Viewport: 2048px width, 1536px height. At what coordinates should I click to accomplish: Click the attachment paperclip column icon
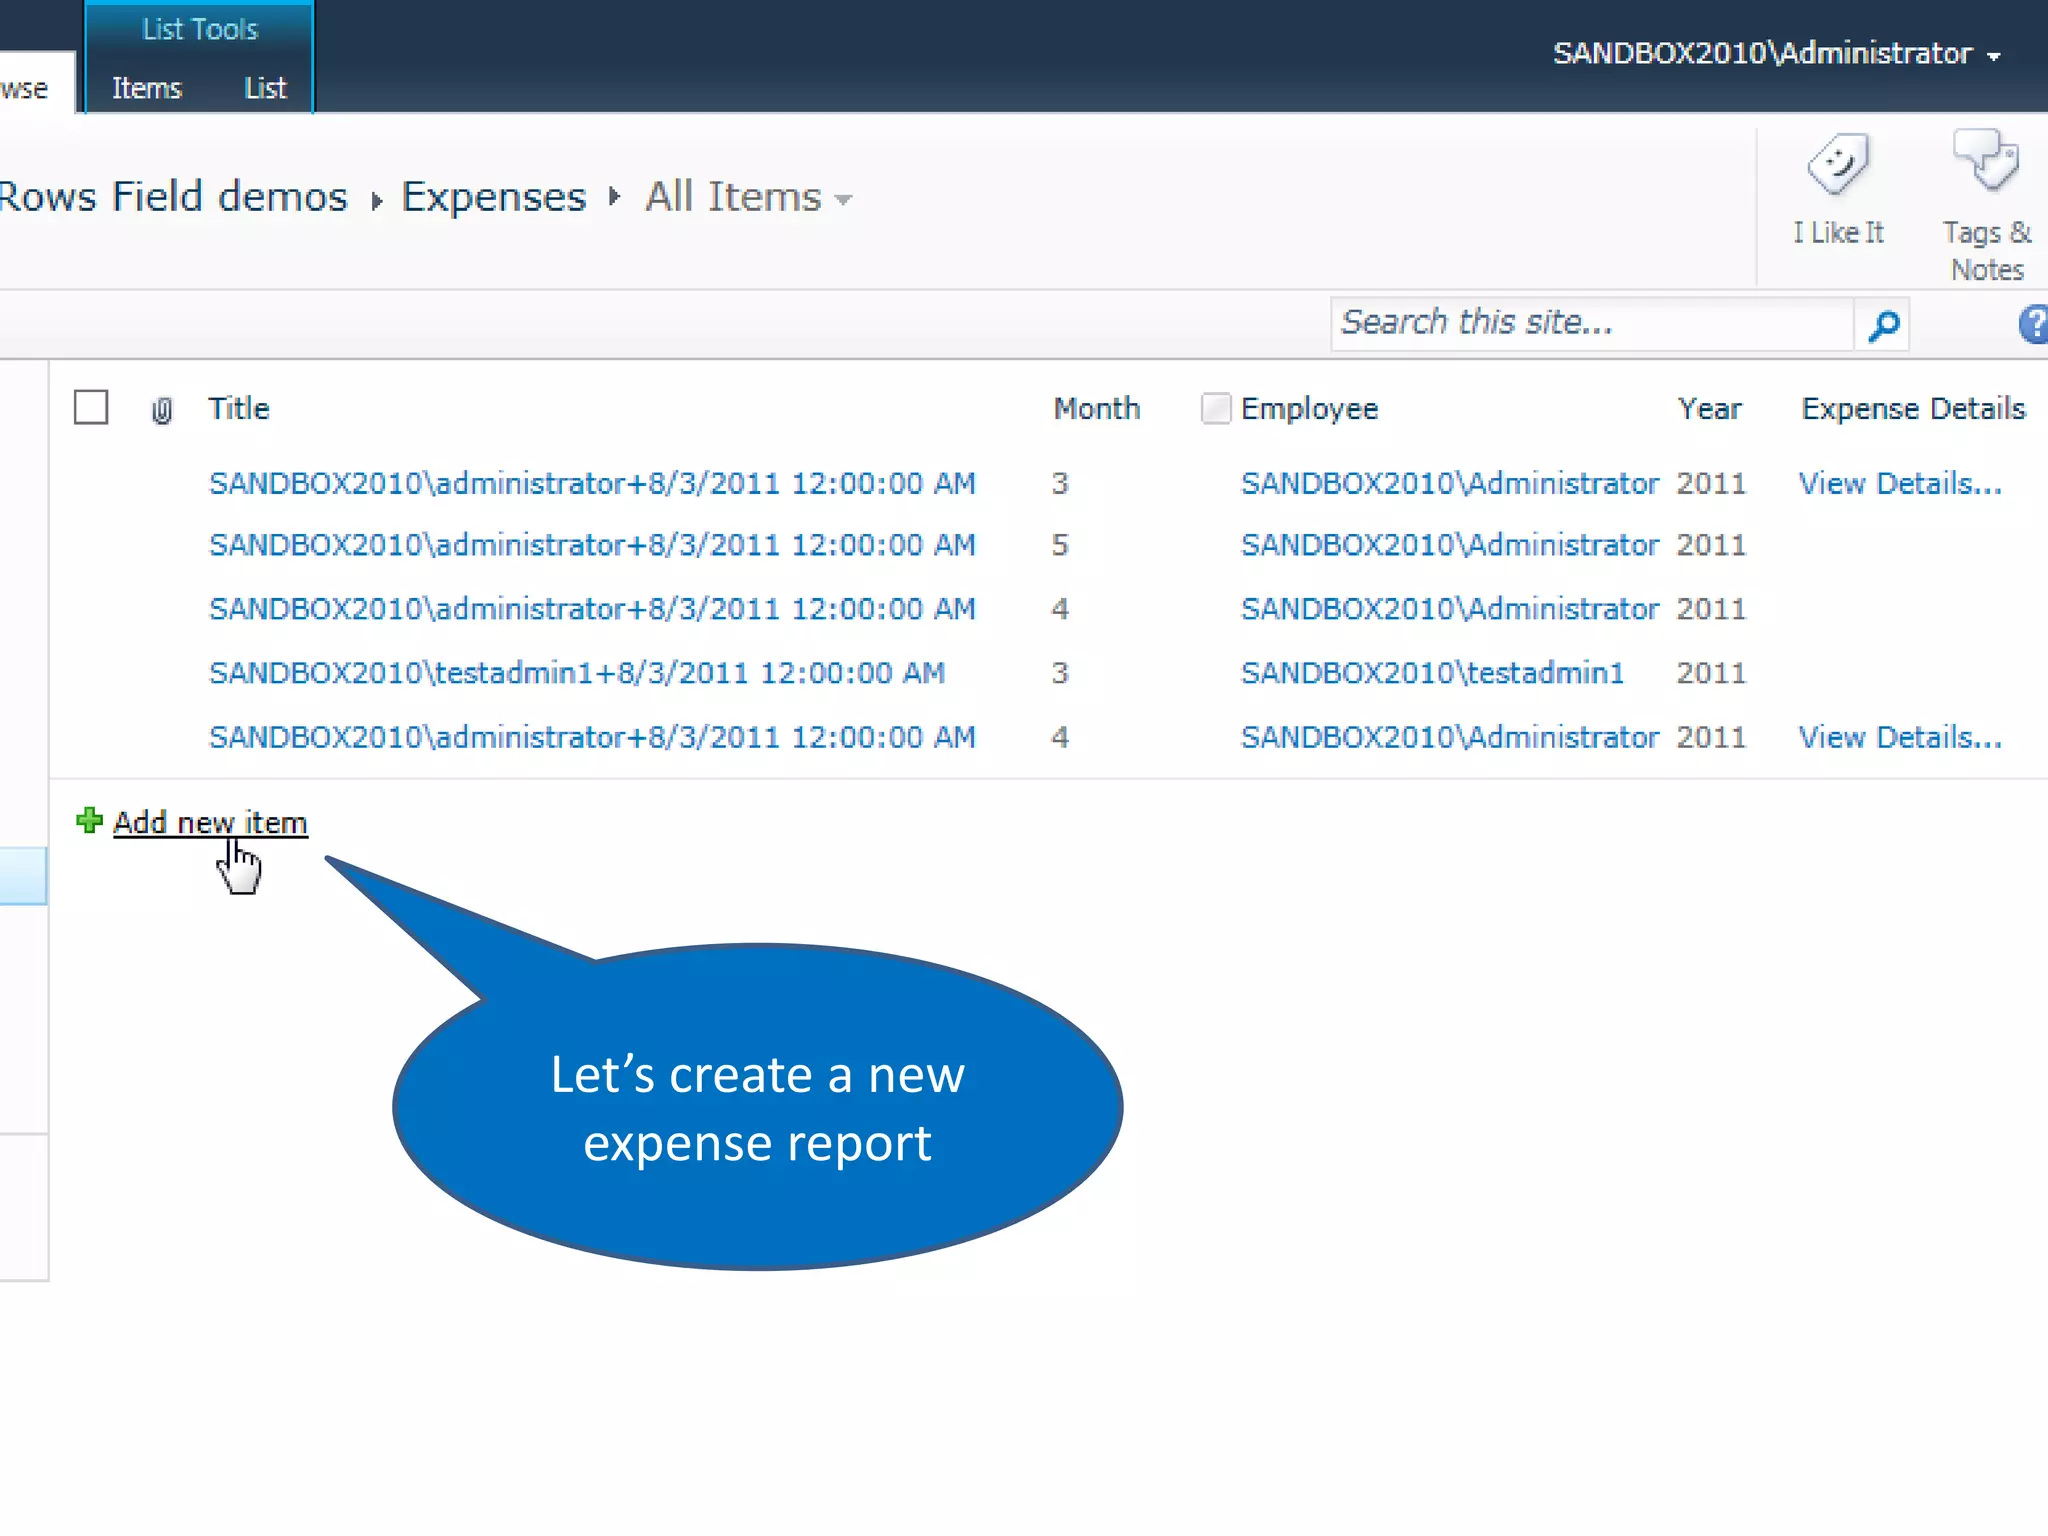pos(162,410)
